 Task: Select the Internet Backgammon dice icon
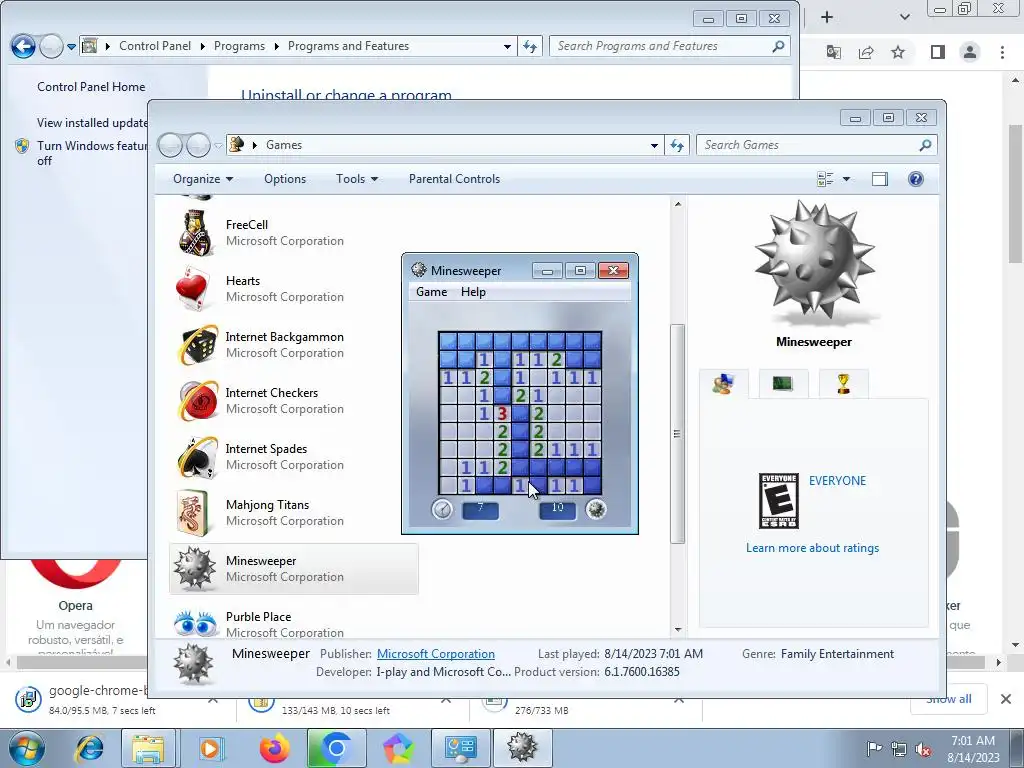point(197,345)
